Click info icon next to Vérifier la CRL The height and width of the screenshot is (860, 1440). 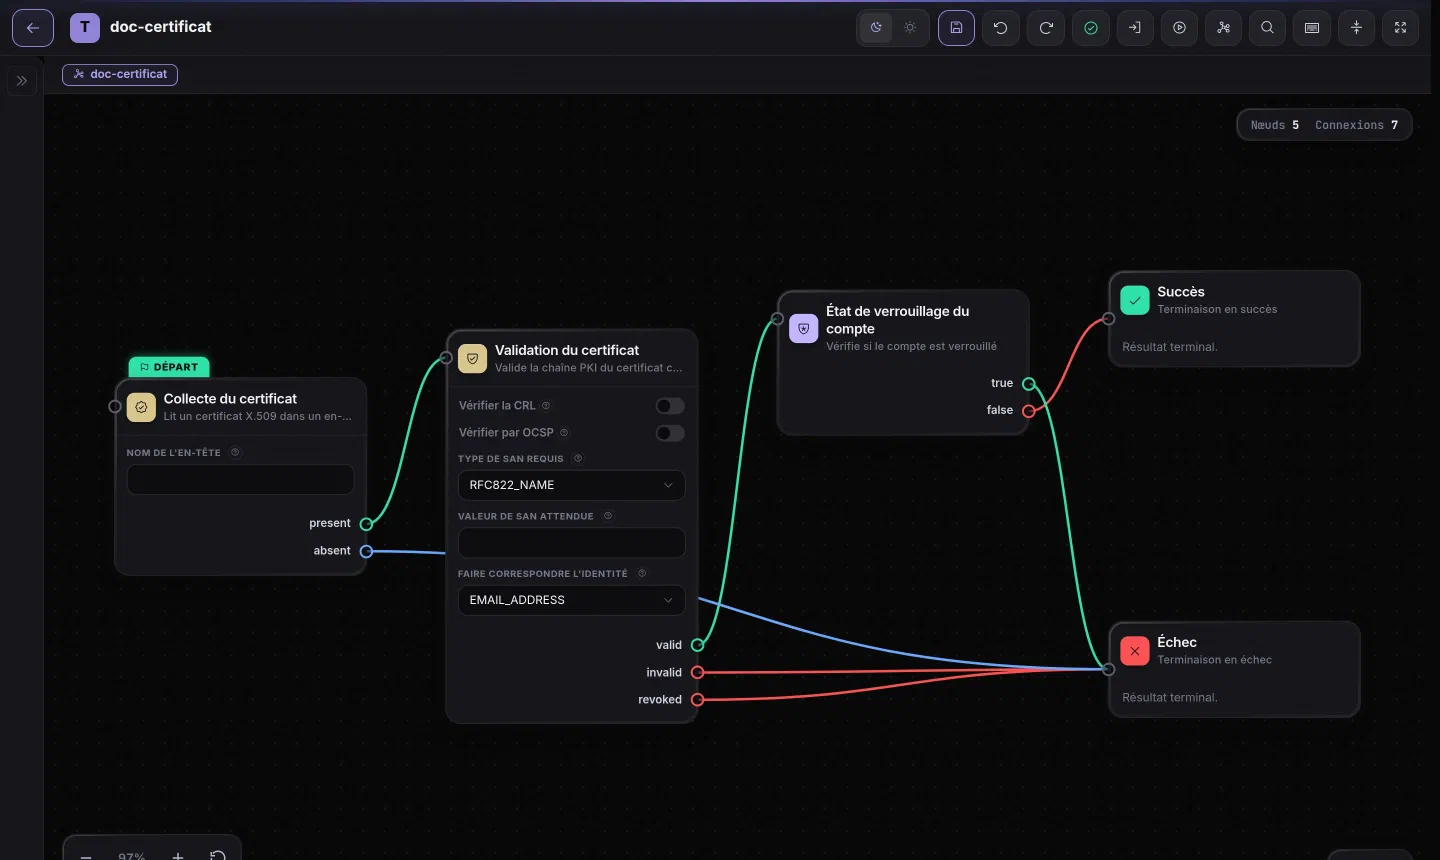pos(546,406)
